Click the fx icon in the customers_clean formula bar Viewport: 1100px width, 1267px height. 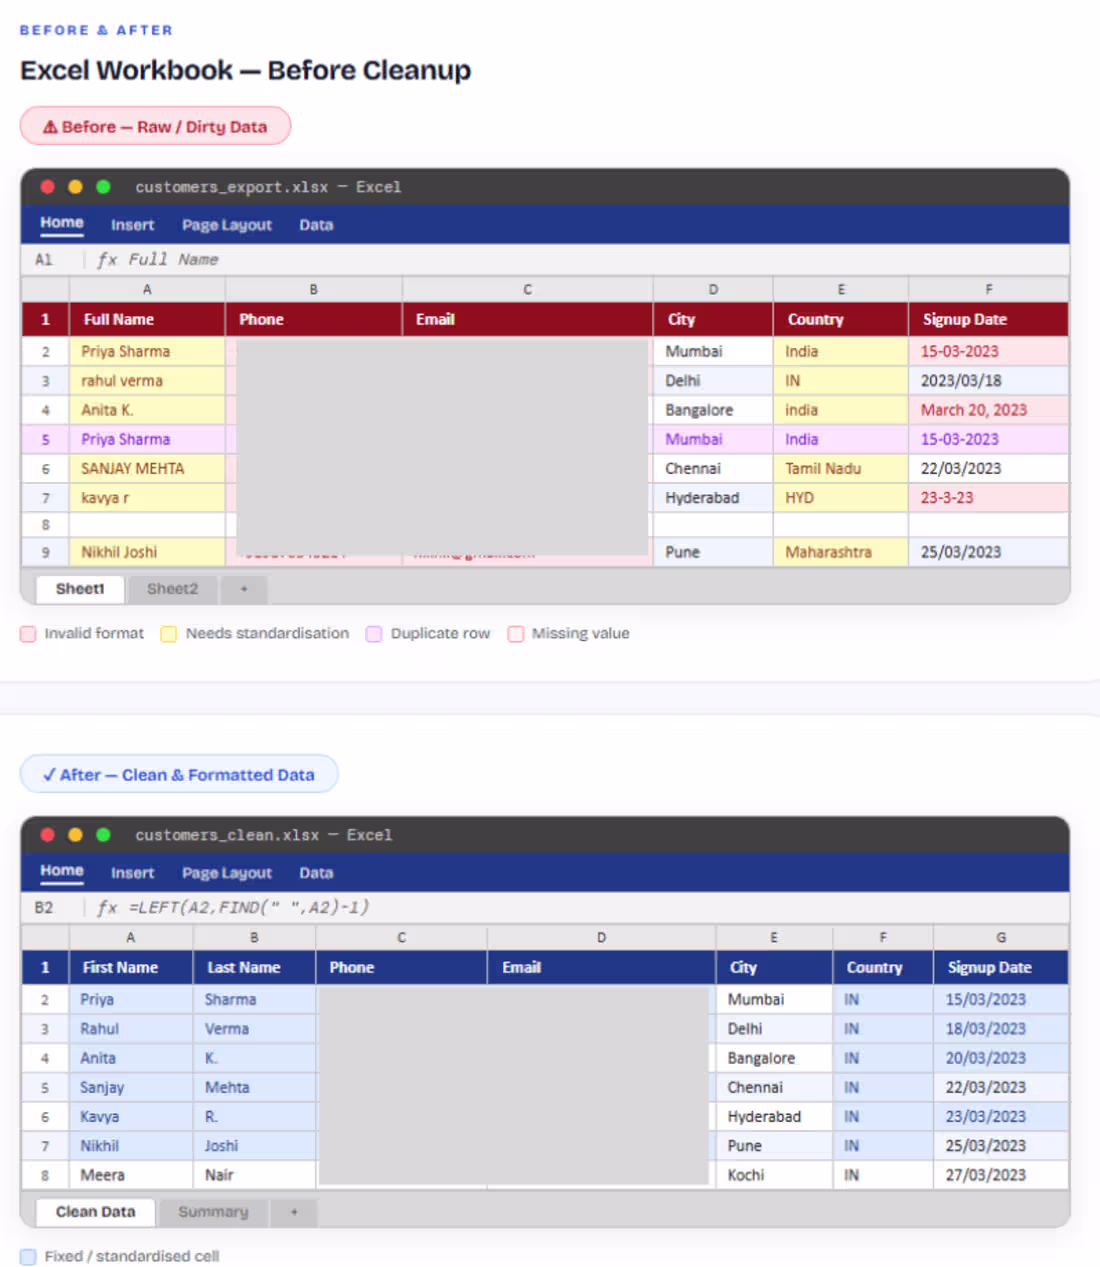click(106, 907)
